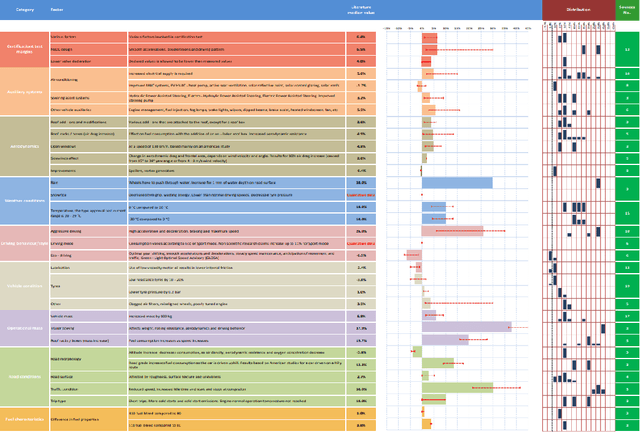
Task: Click the Category column header
Action: [x=30, y=10]
